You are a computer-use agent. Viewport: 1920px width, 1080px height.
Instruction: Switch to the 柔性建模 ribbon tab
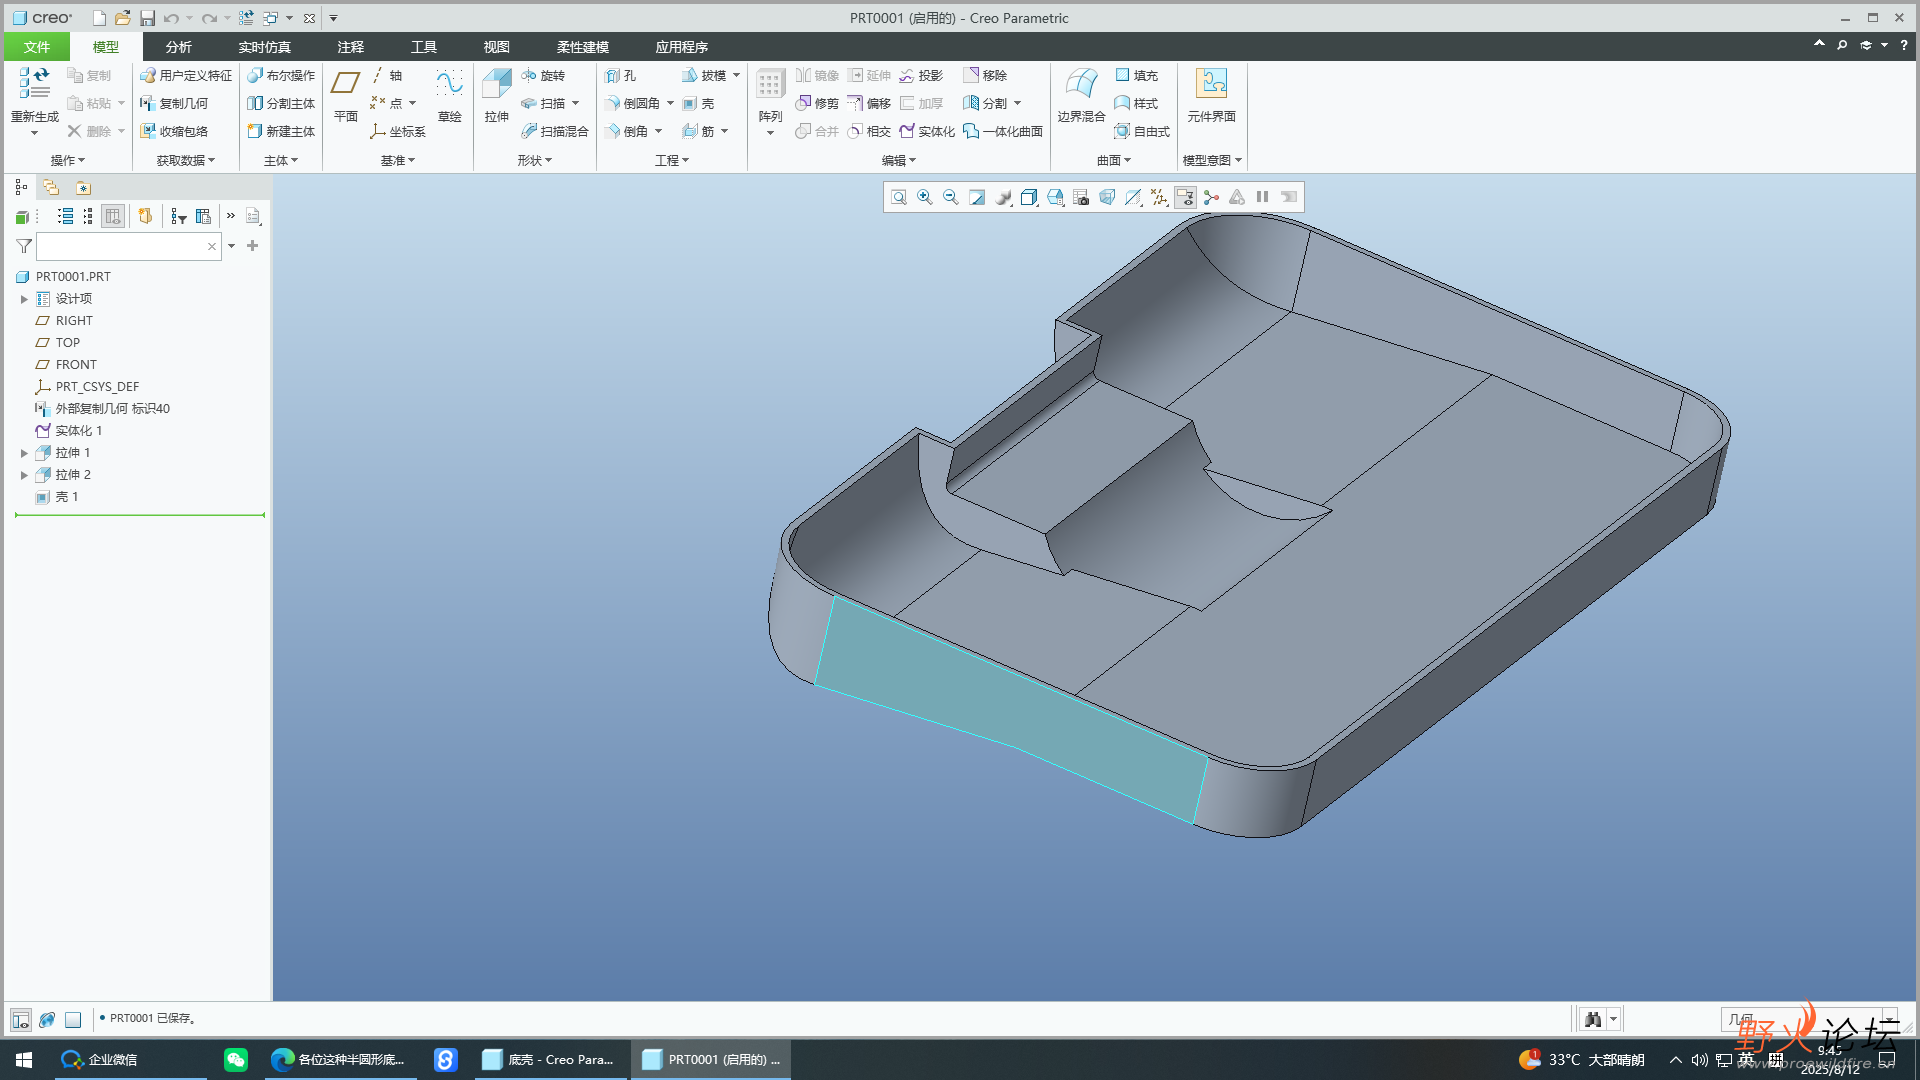pos(583,47)
